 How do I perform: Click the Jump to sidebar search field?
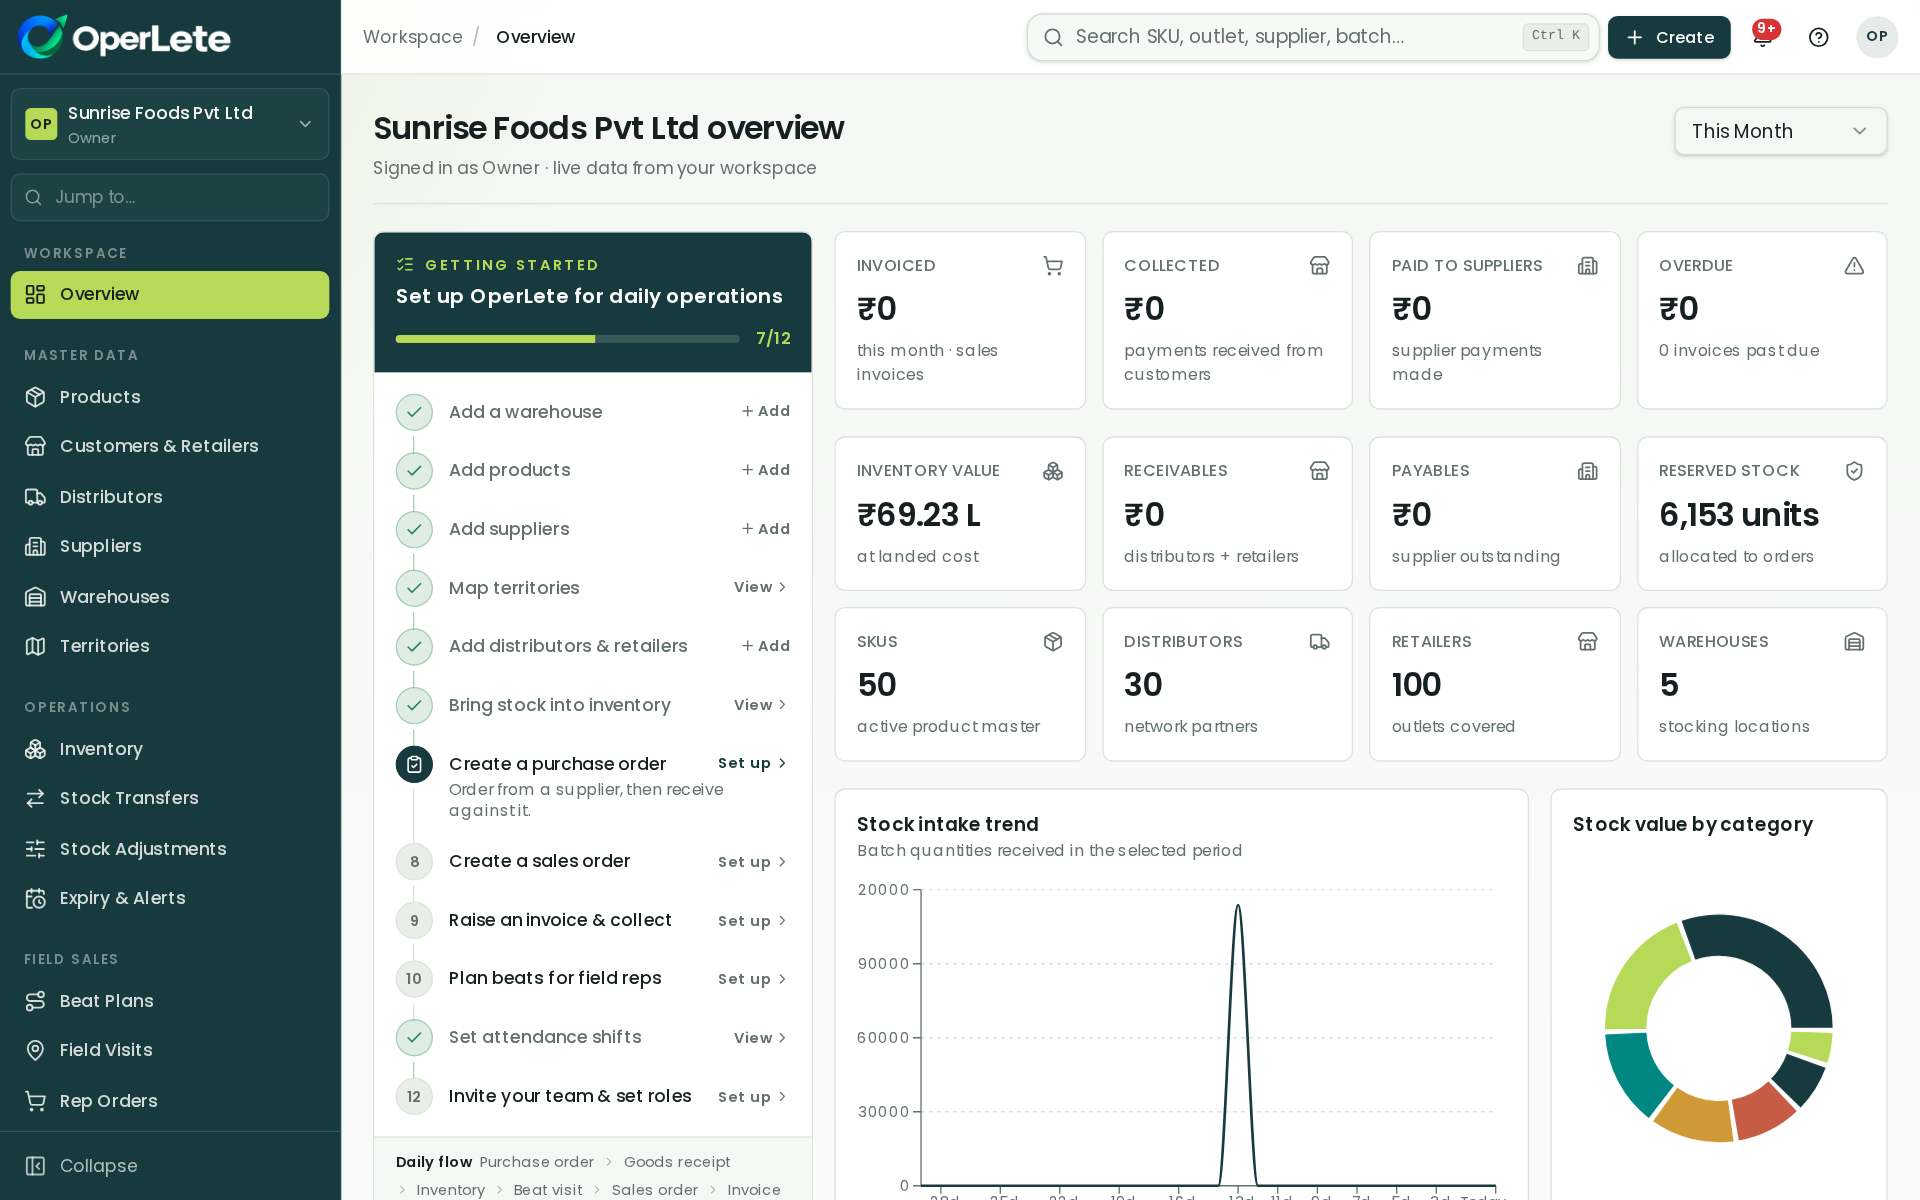[170, 197]
